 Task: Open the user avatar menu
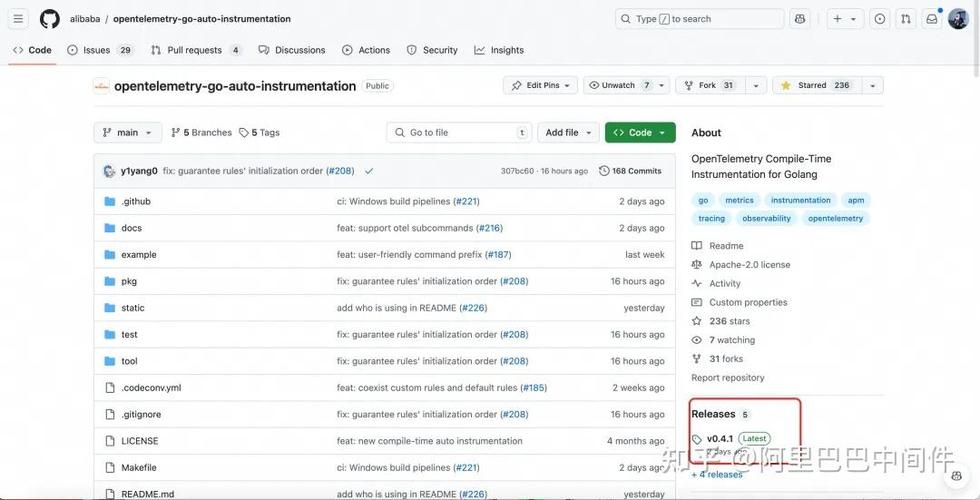pyautogui.click(x=958, y=19)
